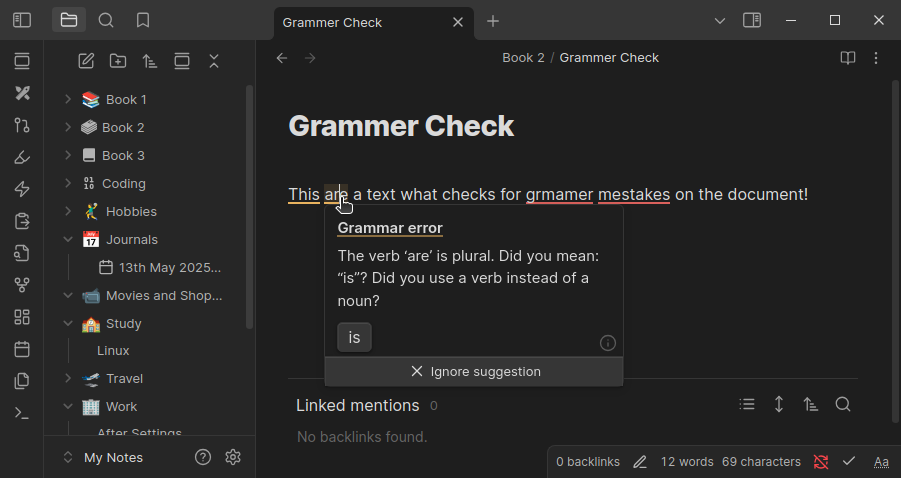Open vault settings gear
The image size is (901, 478).
pos(233,457)
